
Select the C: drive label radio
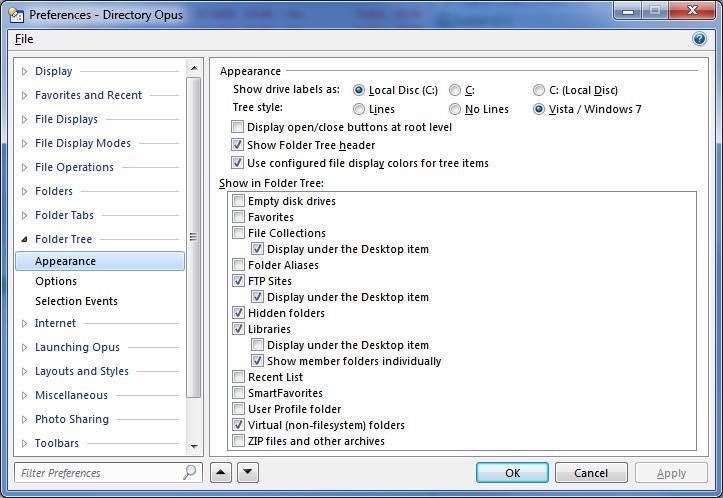(455, 90)
